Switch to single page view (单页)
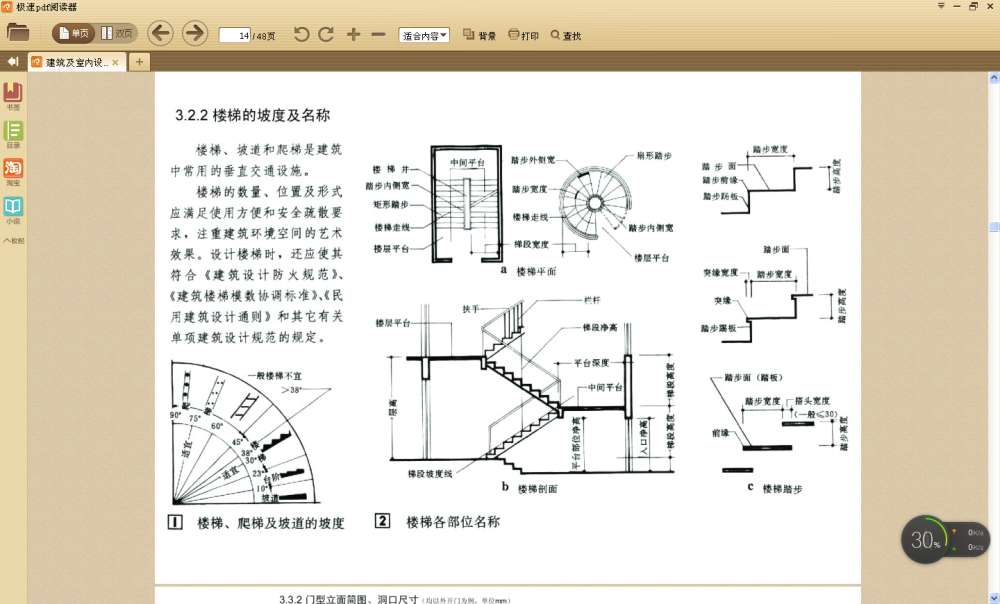The image size is (1000, 604). click(x=74, y=33)
